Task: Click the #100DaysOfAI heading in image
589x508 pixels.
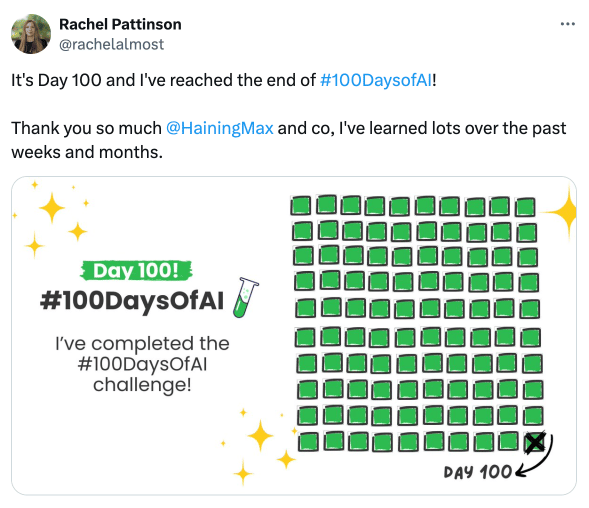Action: click(132, 301)
